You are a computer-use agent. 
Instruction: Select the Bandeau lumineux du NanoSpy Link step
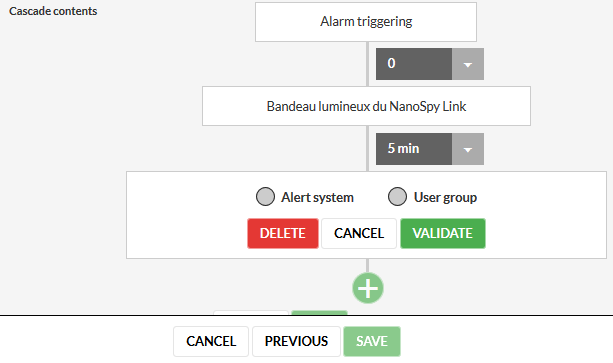(366, 106)
